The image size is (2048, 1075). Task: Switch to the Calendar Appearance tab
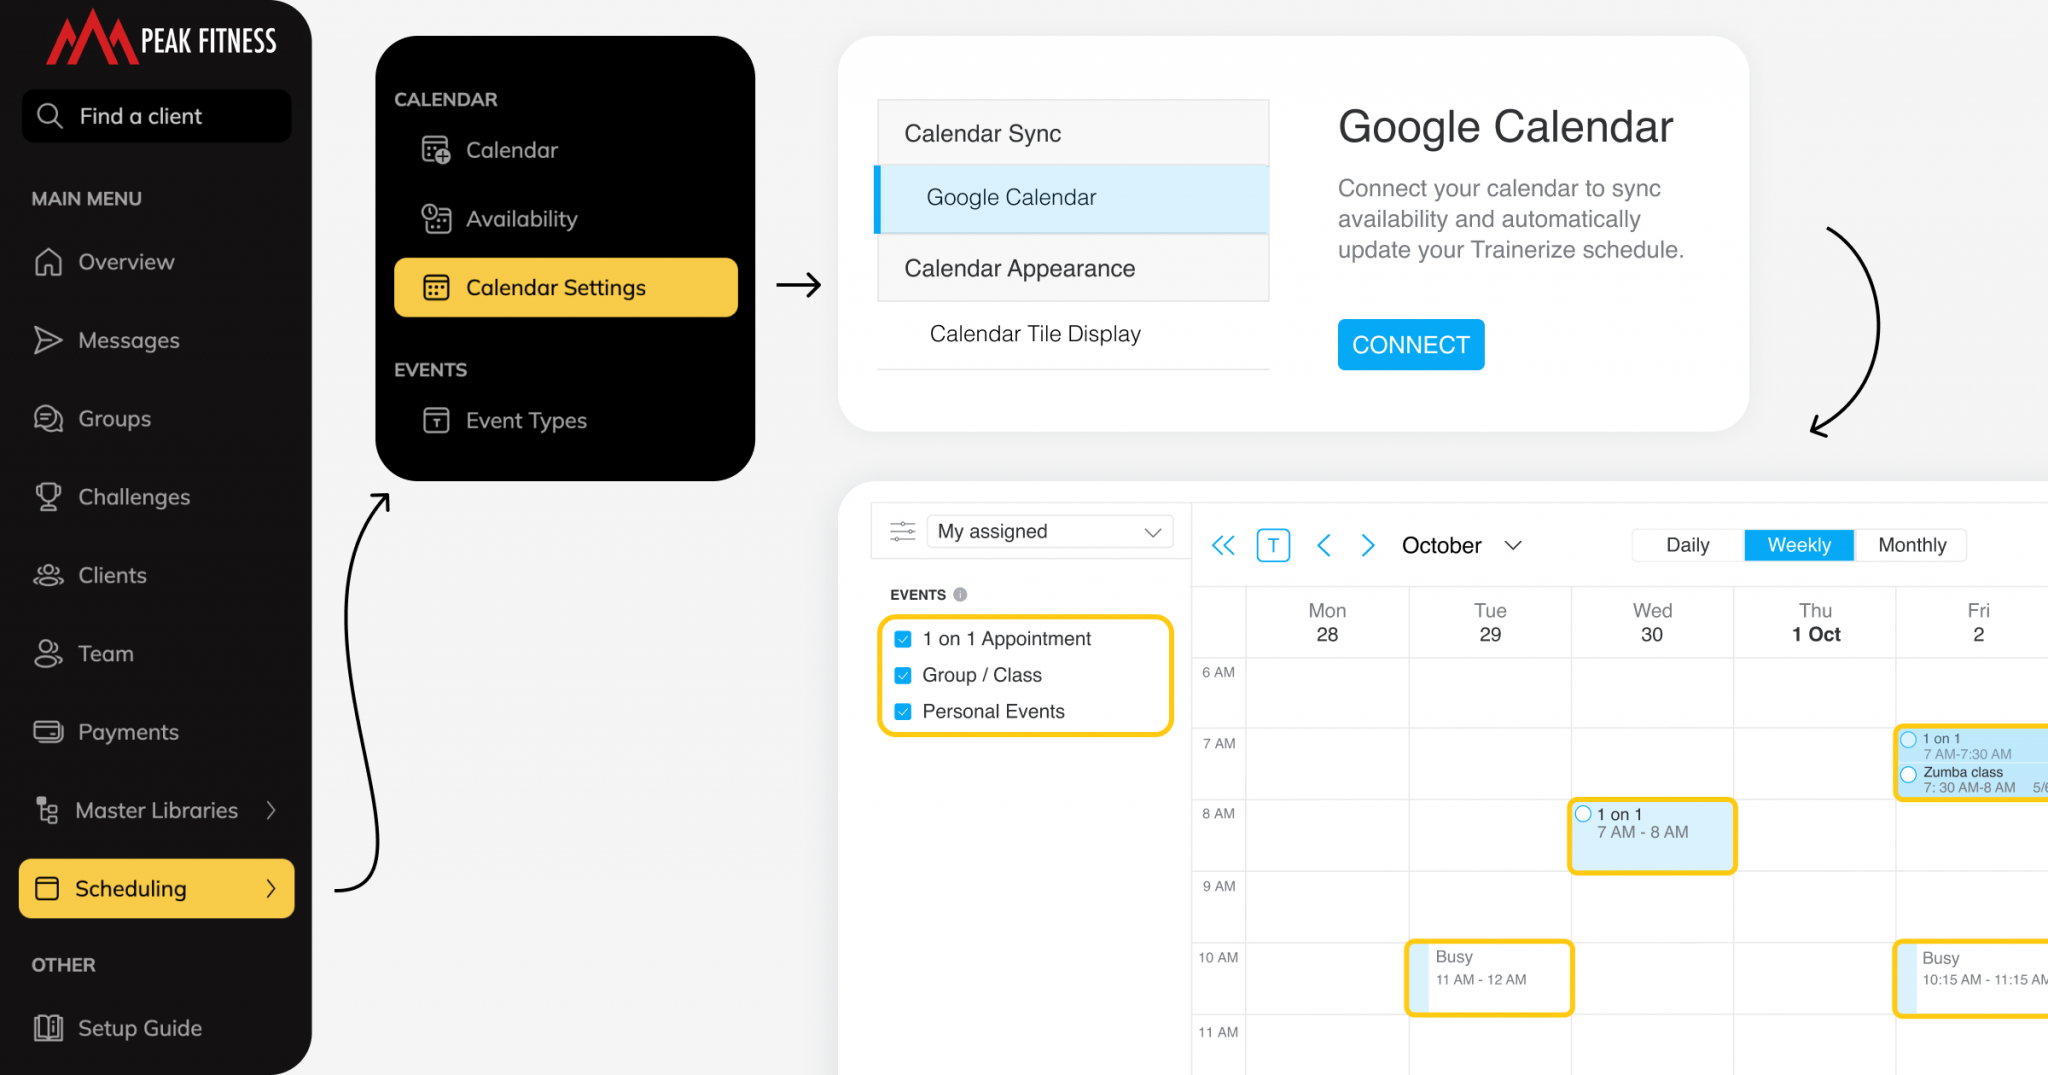point(1019,268)
